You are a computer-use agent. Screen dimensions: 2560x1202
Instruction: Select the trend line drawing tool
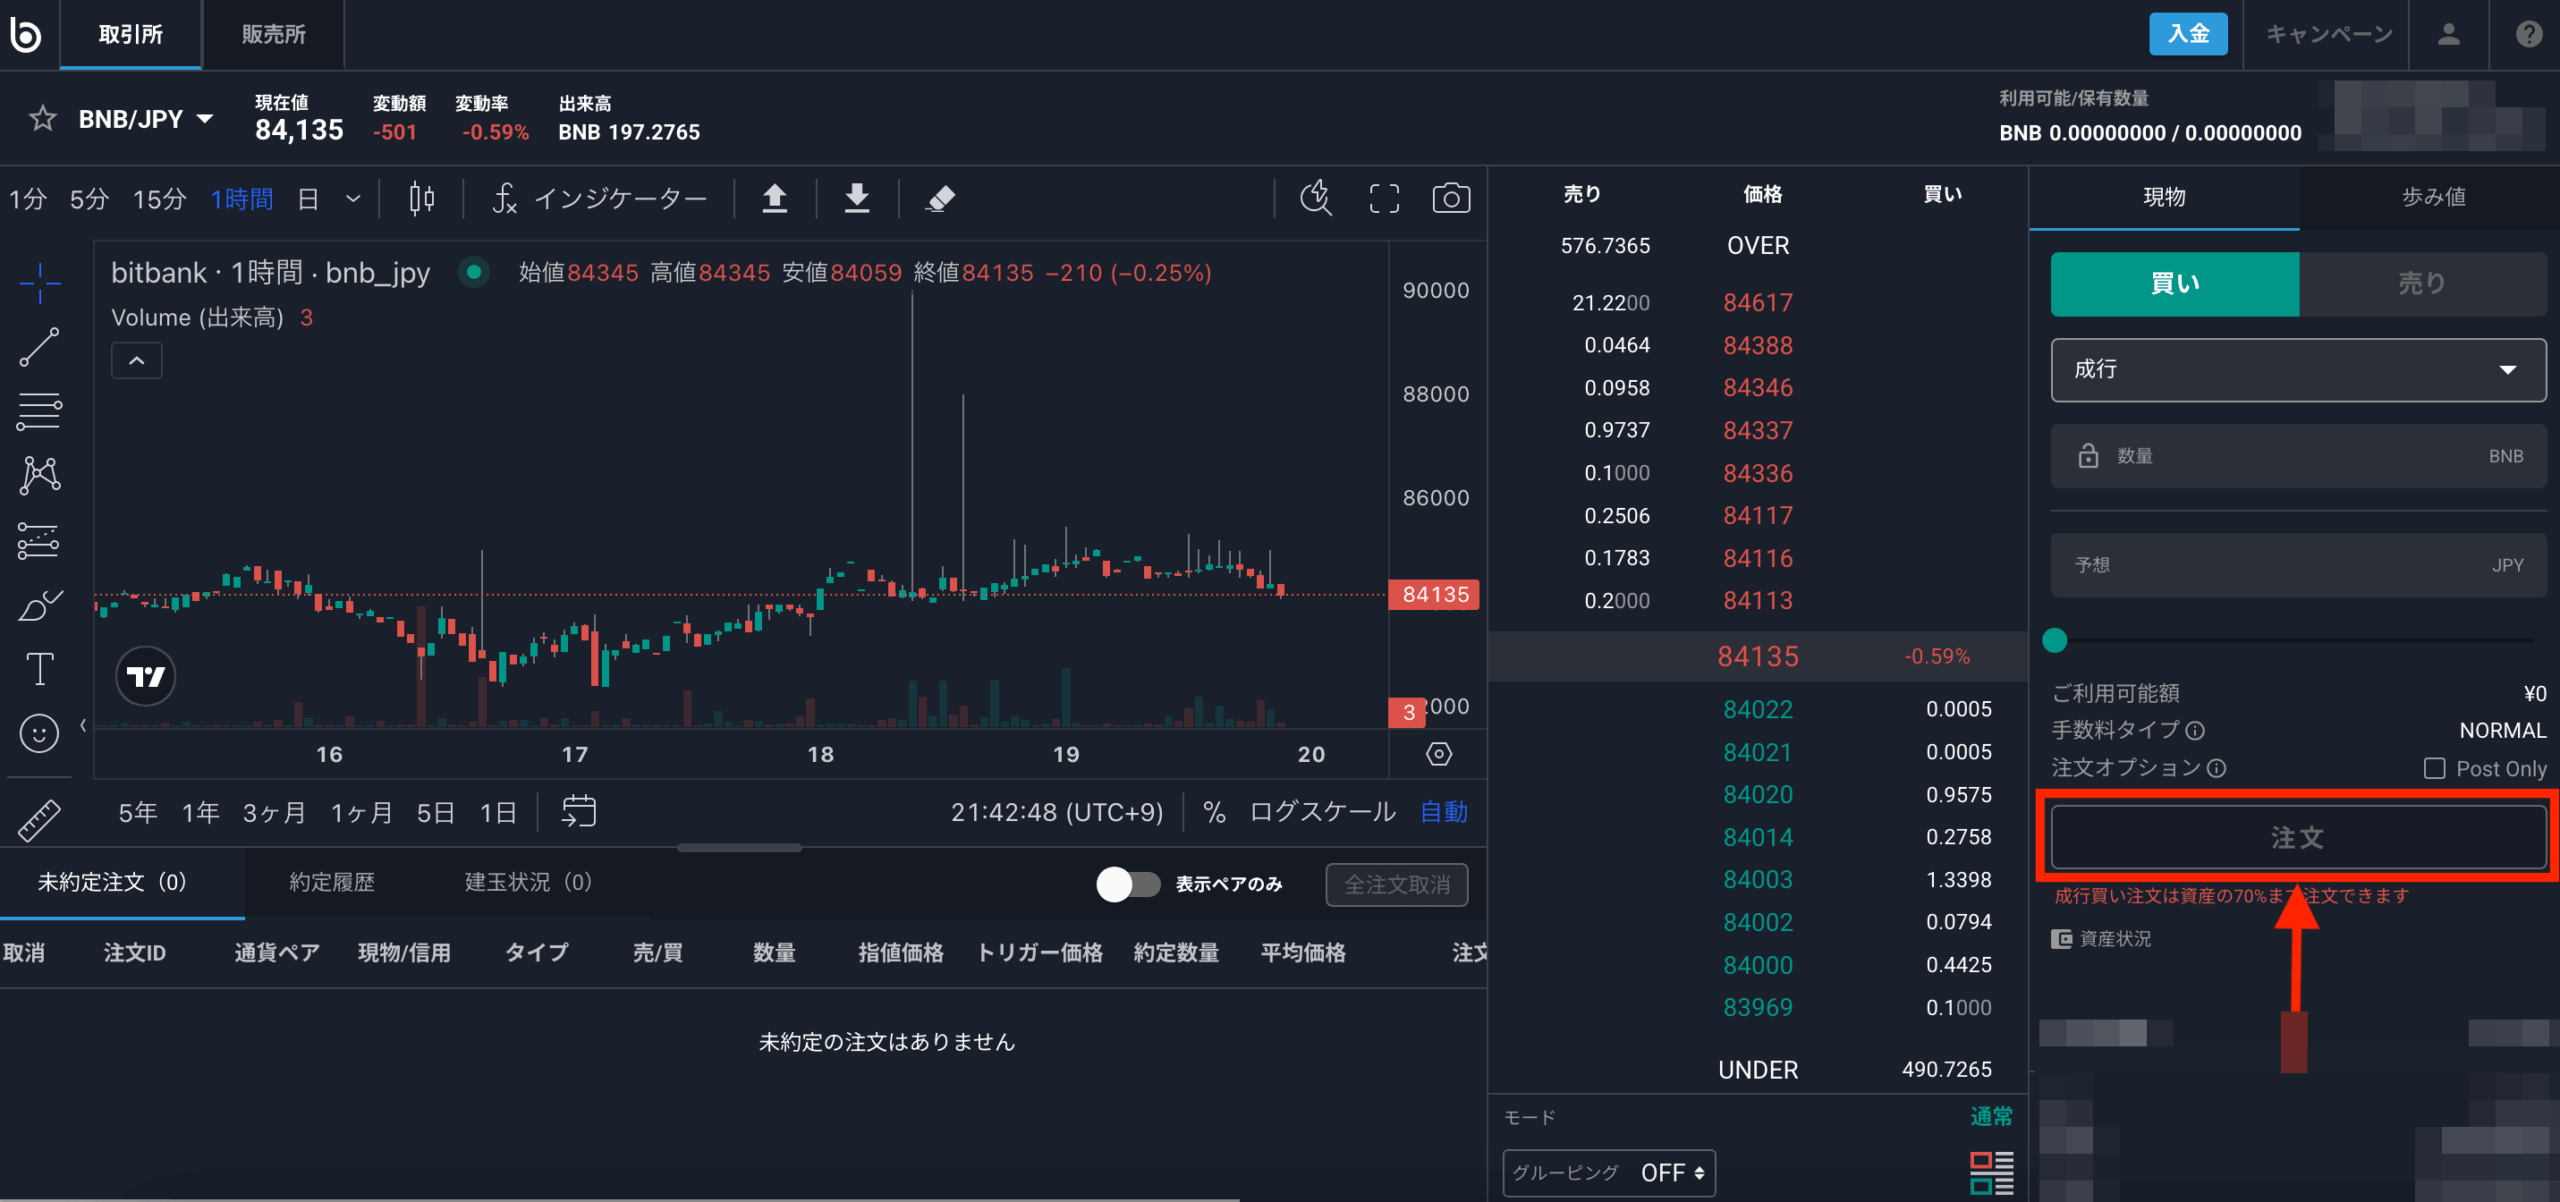click(40, 347)
